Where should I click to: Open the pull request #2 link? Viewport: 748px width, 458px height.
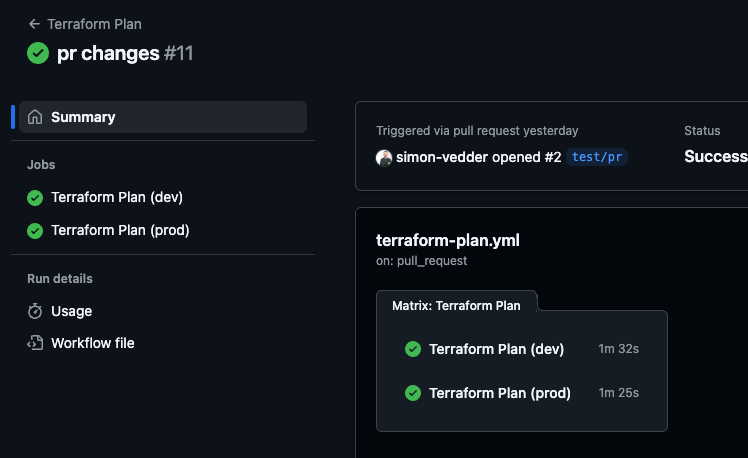[x=552, y=157]
